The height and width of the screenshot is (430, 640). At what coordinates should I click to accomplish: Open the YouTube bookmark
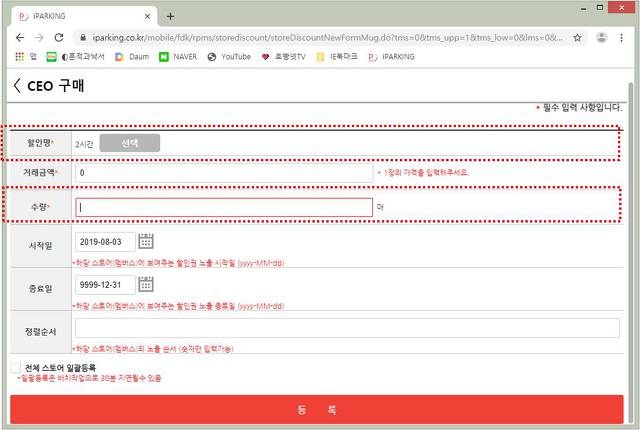(x=229, y=57)
